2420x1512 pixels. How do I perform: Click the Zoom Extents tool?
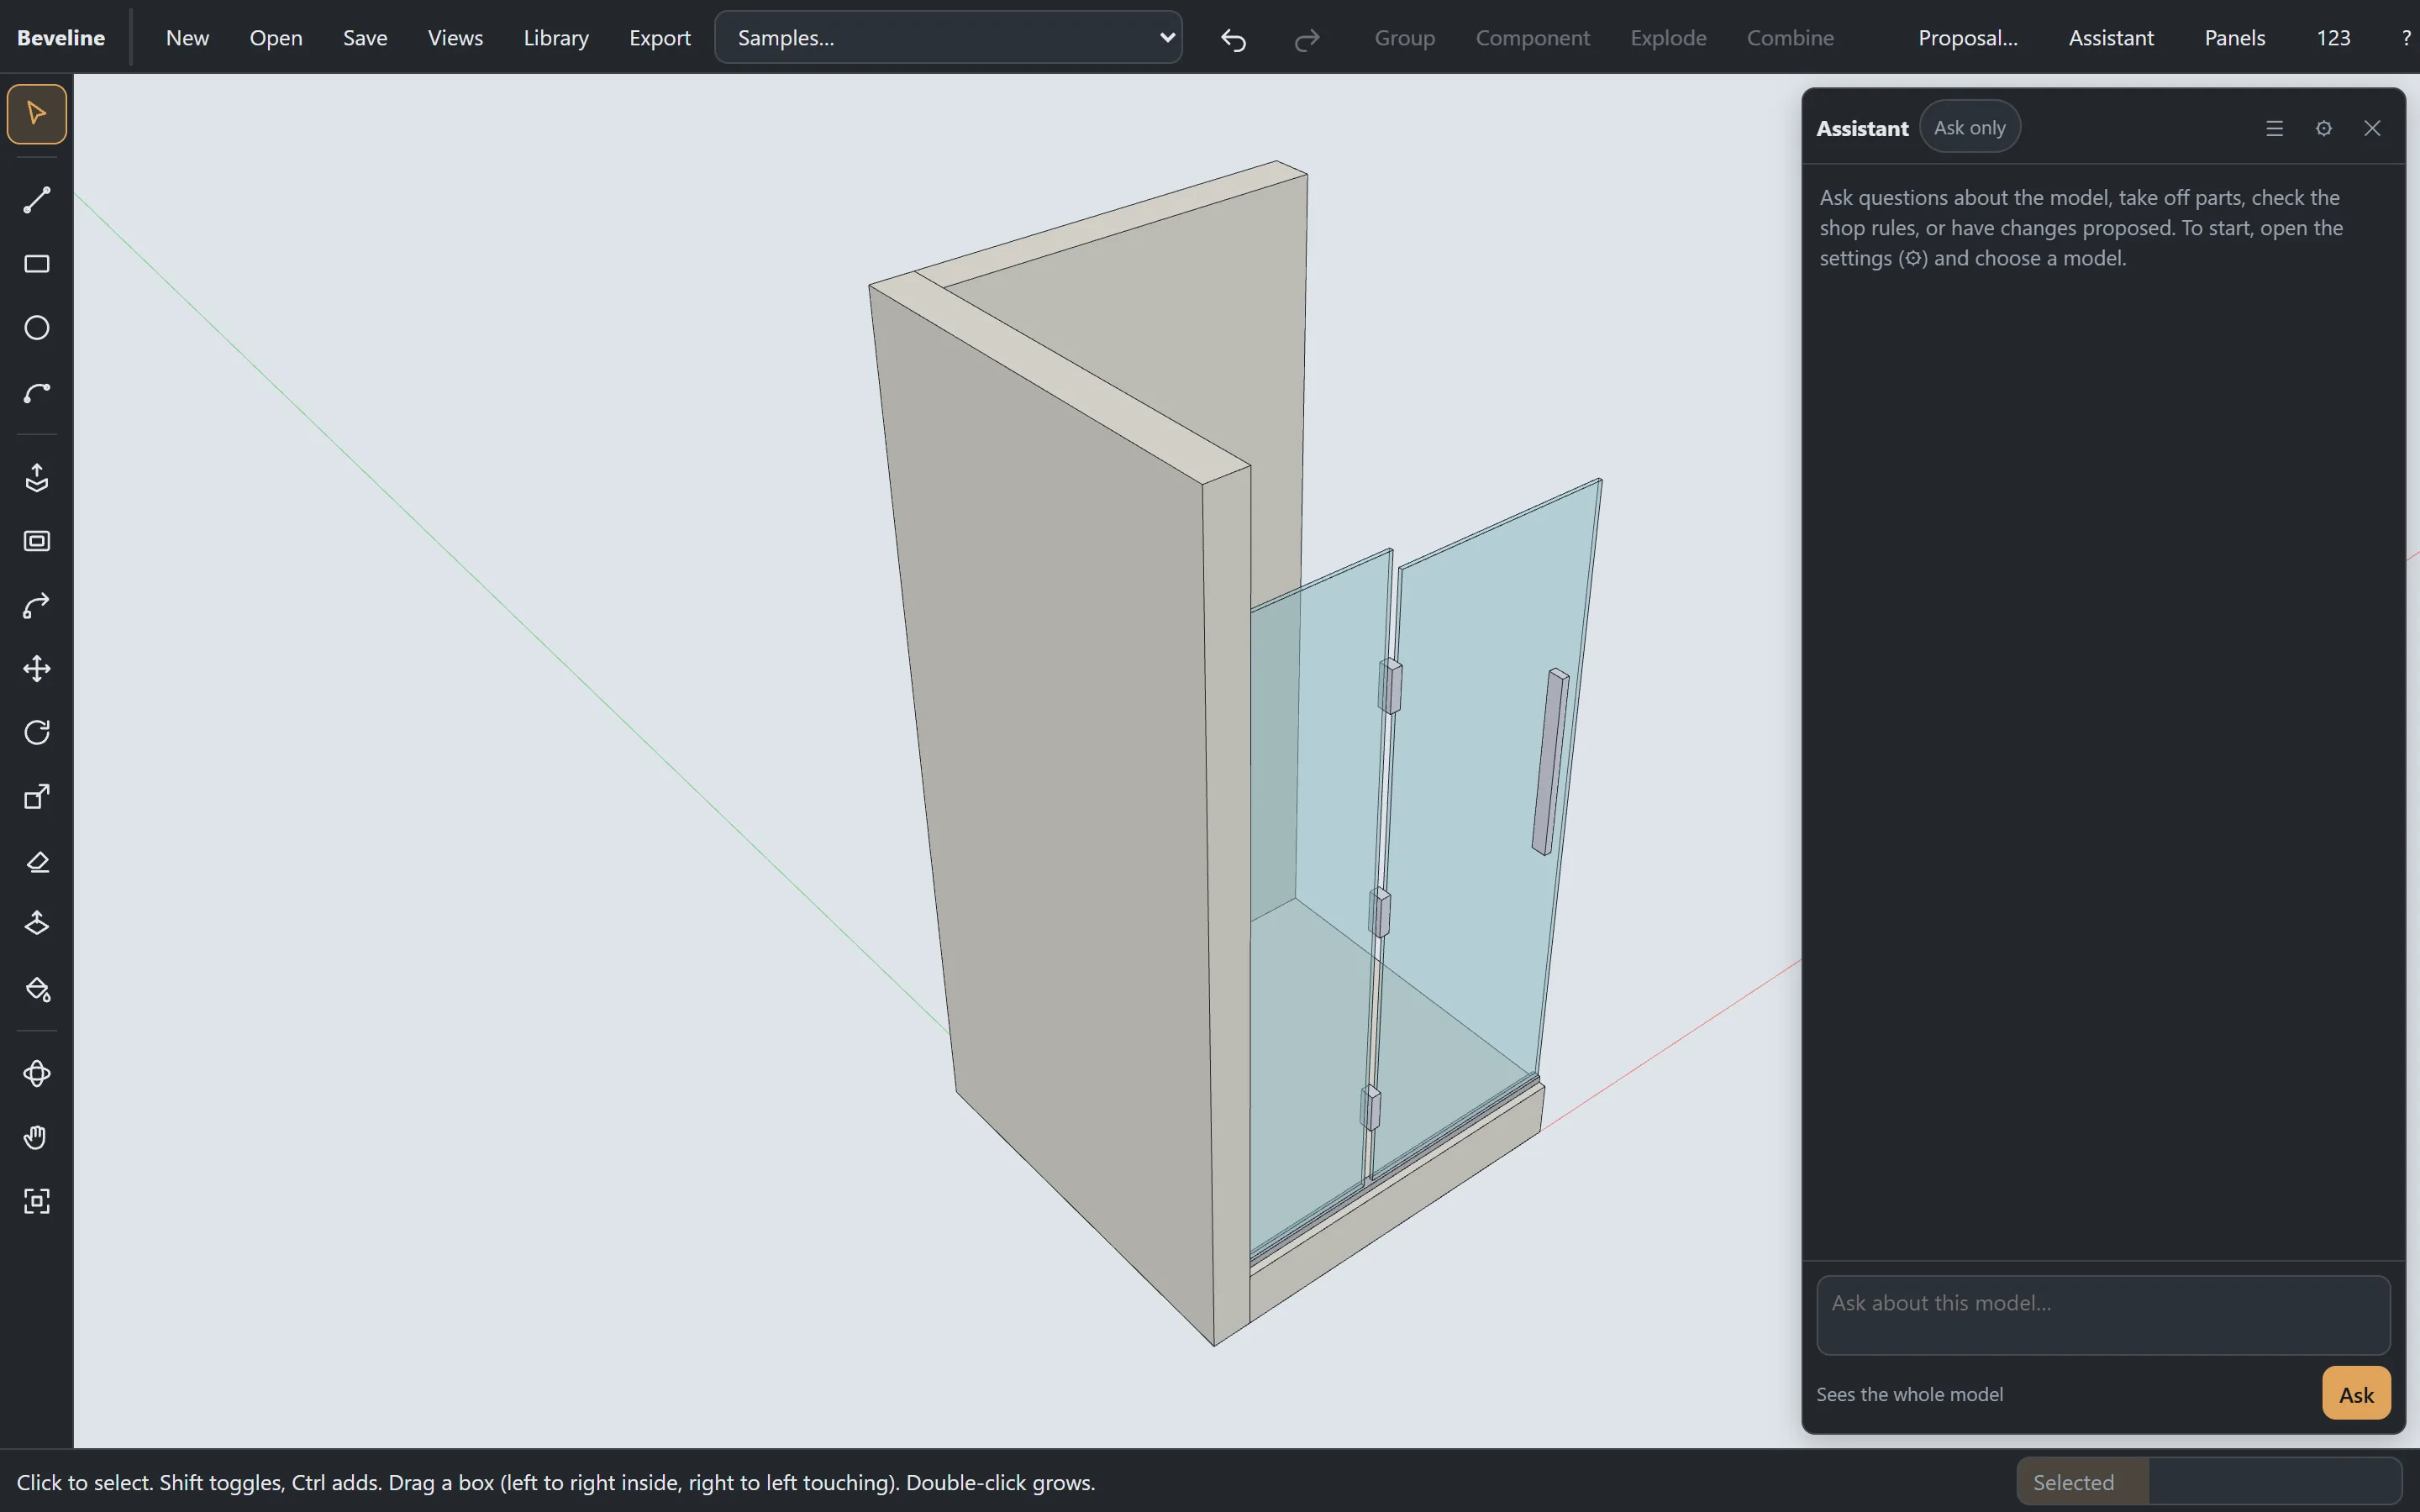[37, 1202]
